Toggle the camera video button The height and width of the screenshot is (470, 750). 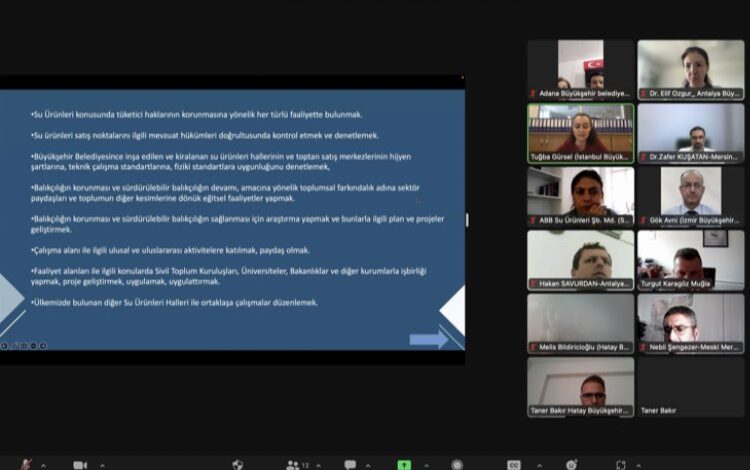[80, 464]
